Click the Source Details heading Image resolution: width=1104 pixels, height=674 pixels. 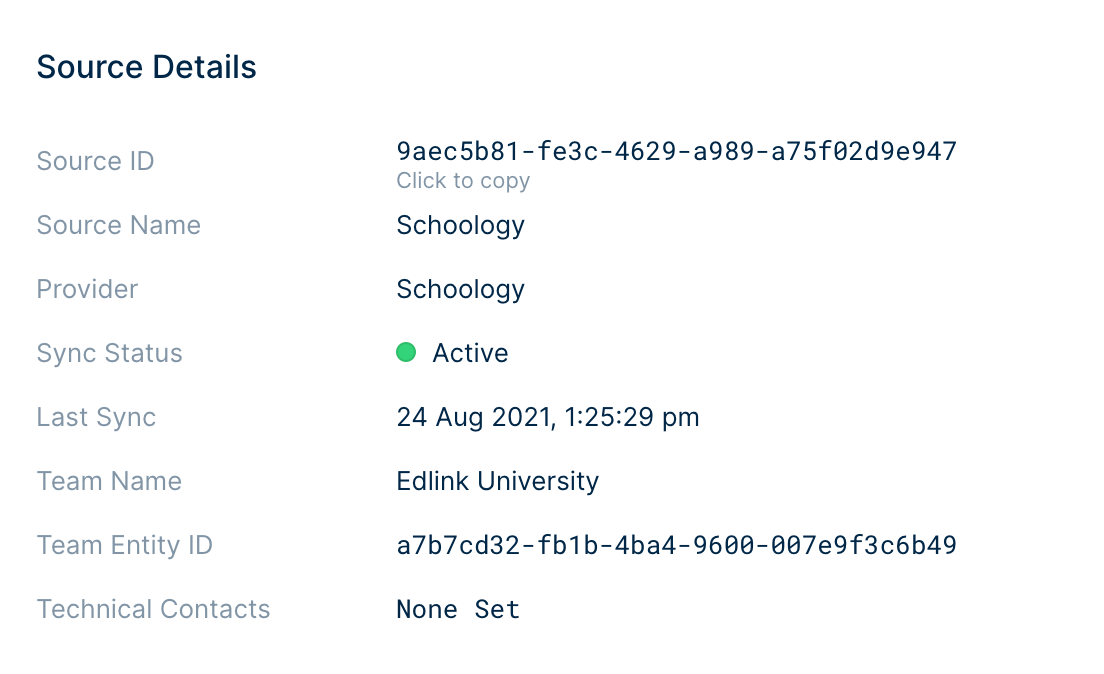(146, 67)
